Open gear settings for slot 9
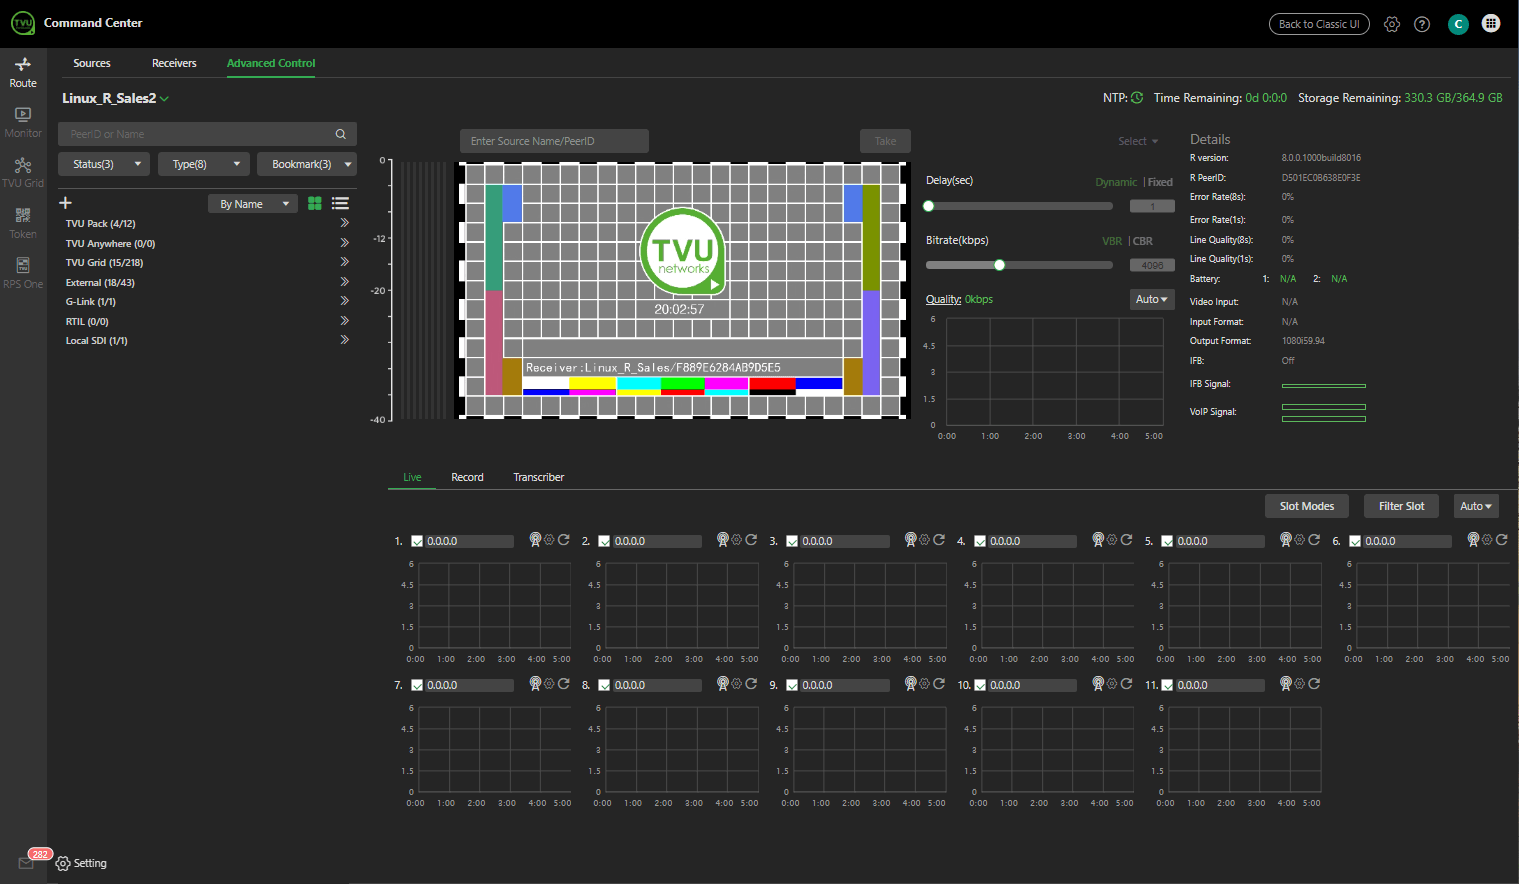 924,684
